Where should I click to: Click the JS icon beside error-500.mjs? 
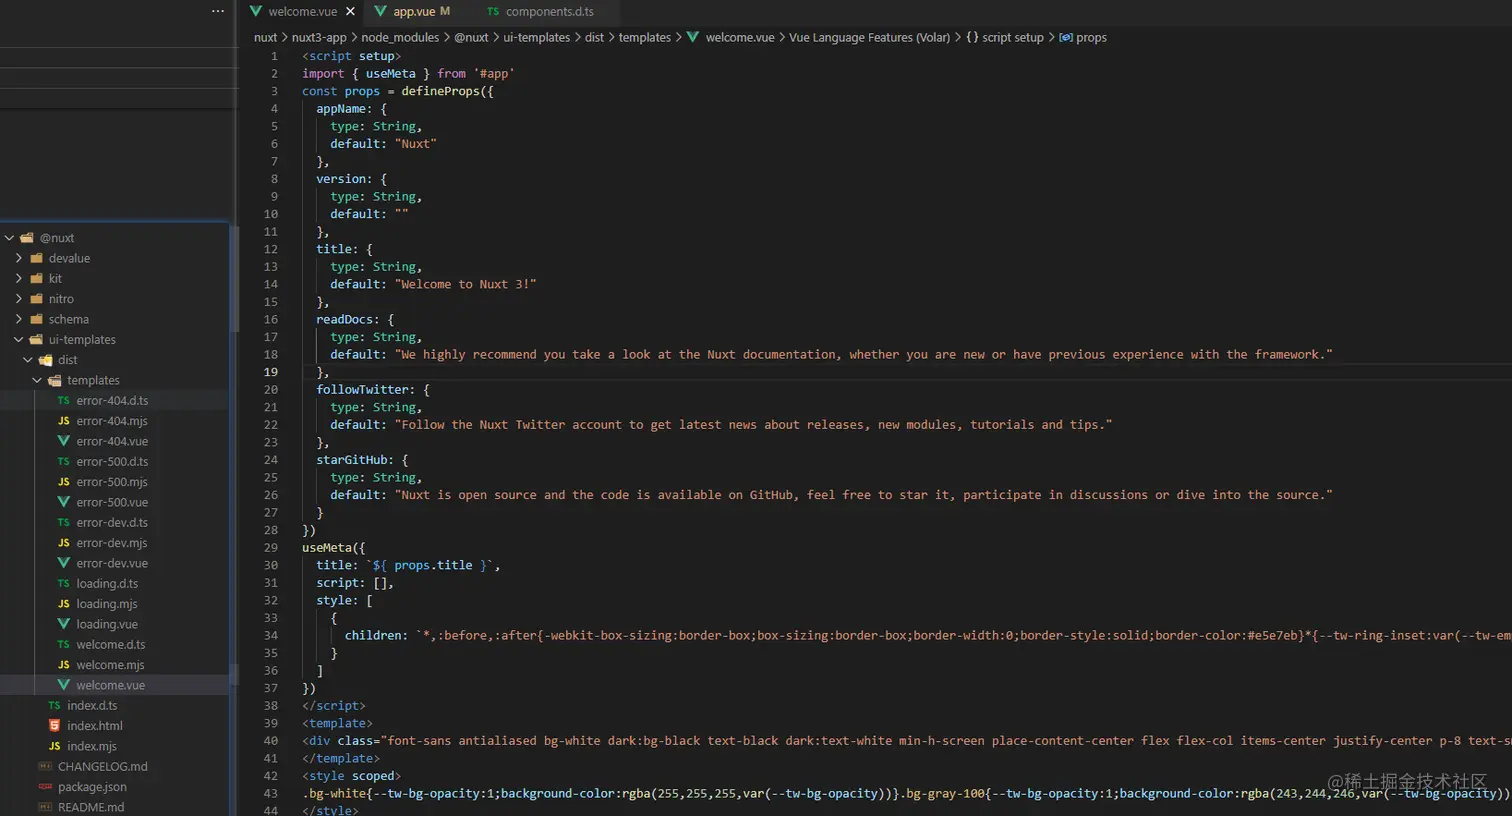(x=64, y=482)
